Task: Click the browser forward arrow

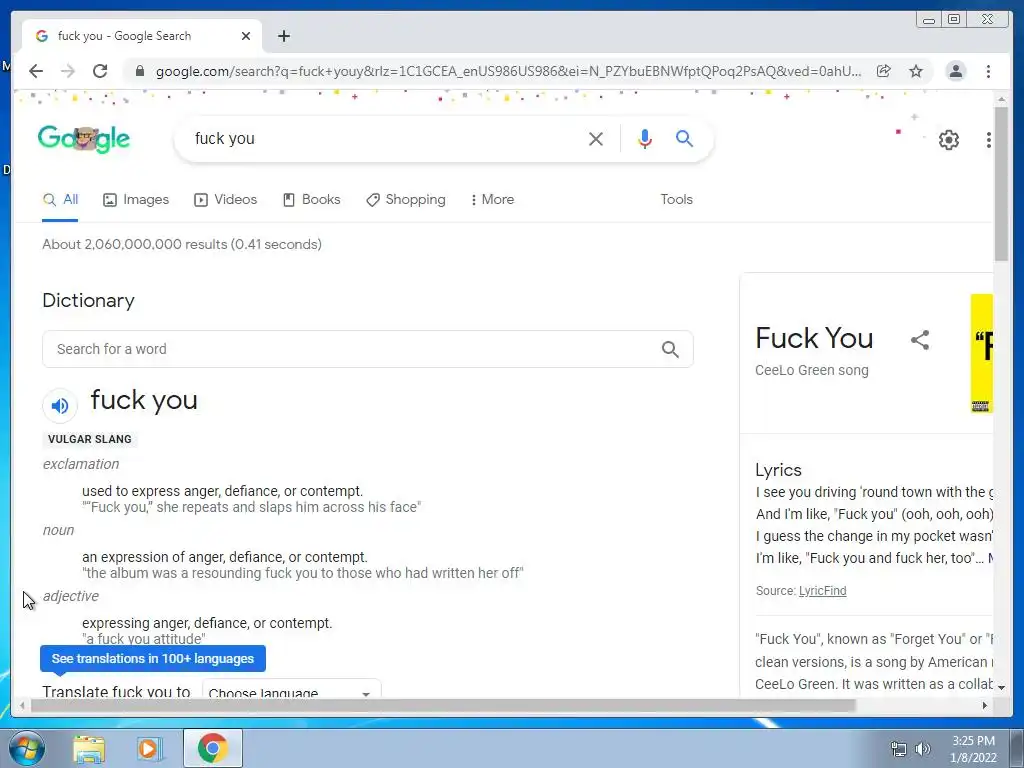Action: tap(68, 71)
